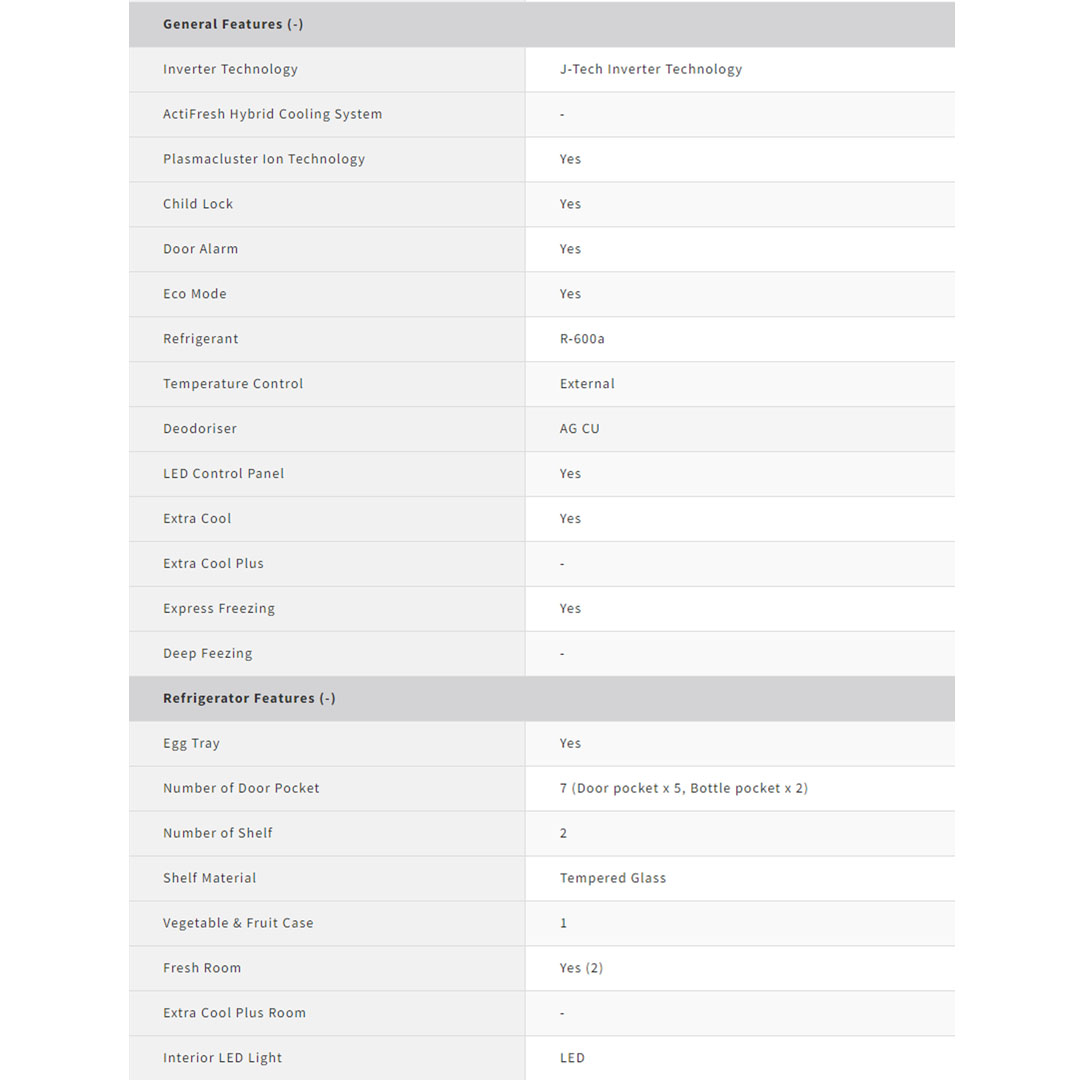This screenshot has height=1080, width=1080.
Task: Select the J-Tech Inverter Technology value
Action: coord(650,69)
